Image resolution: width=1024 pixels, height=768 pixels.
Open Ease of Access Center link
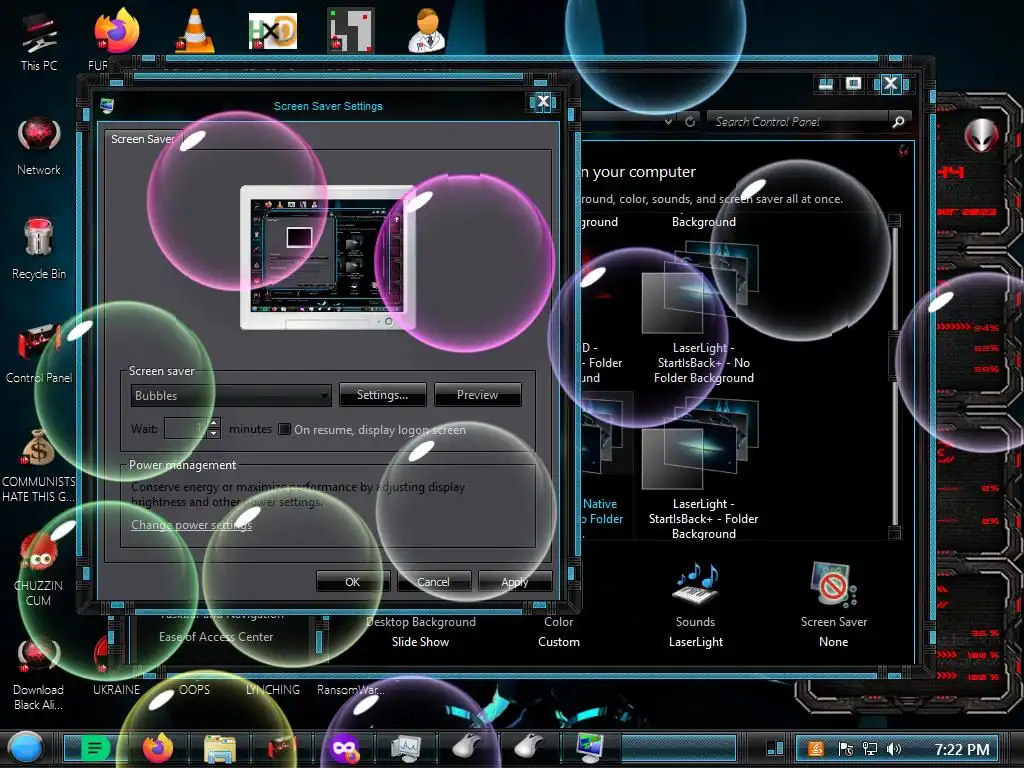tap(216, 637)
